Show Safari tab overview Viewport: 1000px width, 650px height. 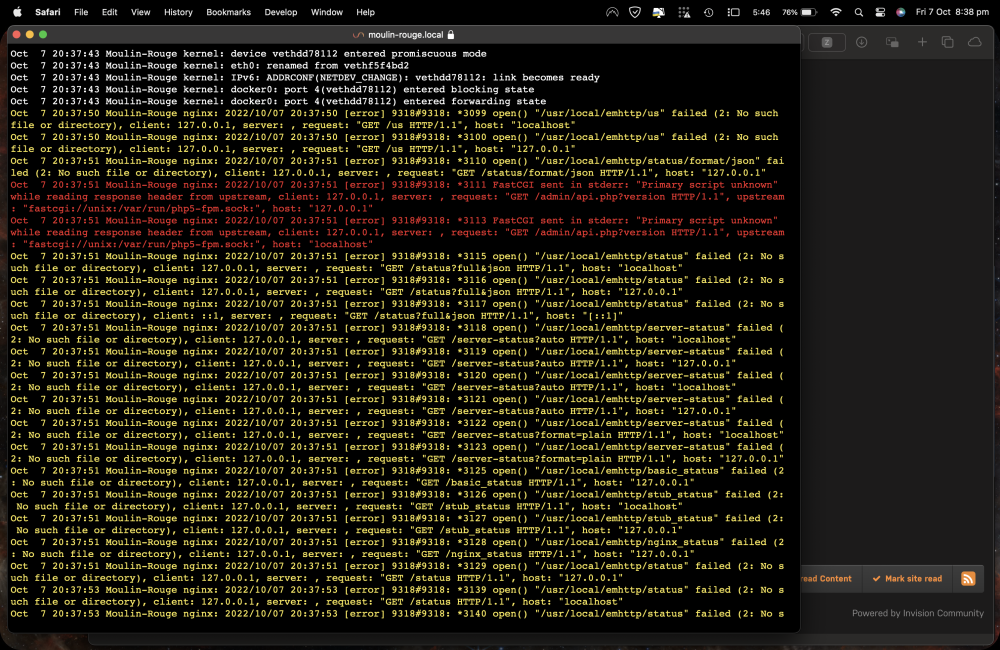tap(948, 42)
